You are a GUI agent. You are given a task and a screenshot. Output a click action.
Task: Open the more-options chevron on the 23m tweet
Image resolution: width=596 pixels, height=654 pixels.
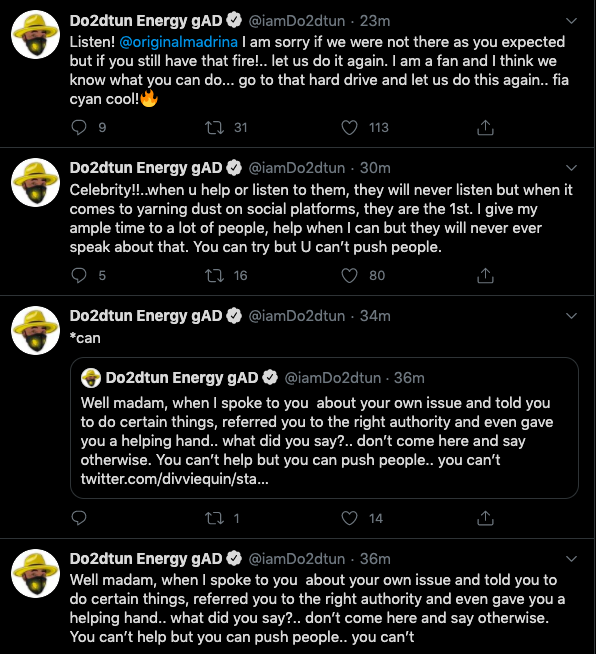click(571, 20)
